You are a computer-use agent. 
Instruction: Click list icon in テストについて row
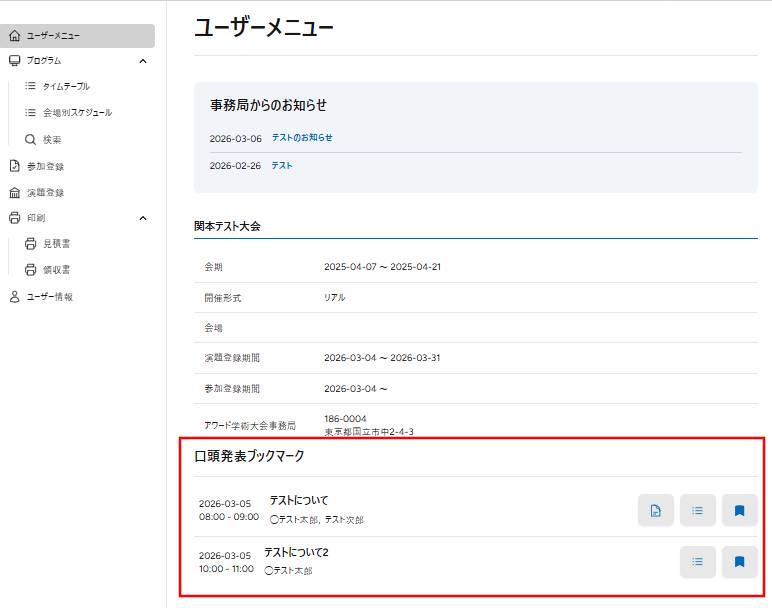[698, 511]
